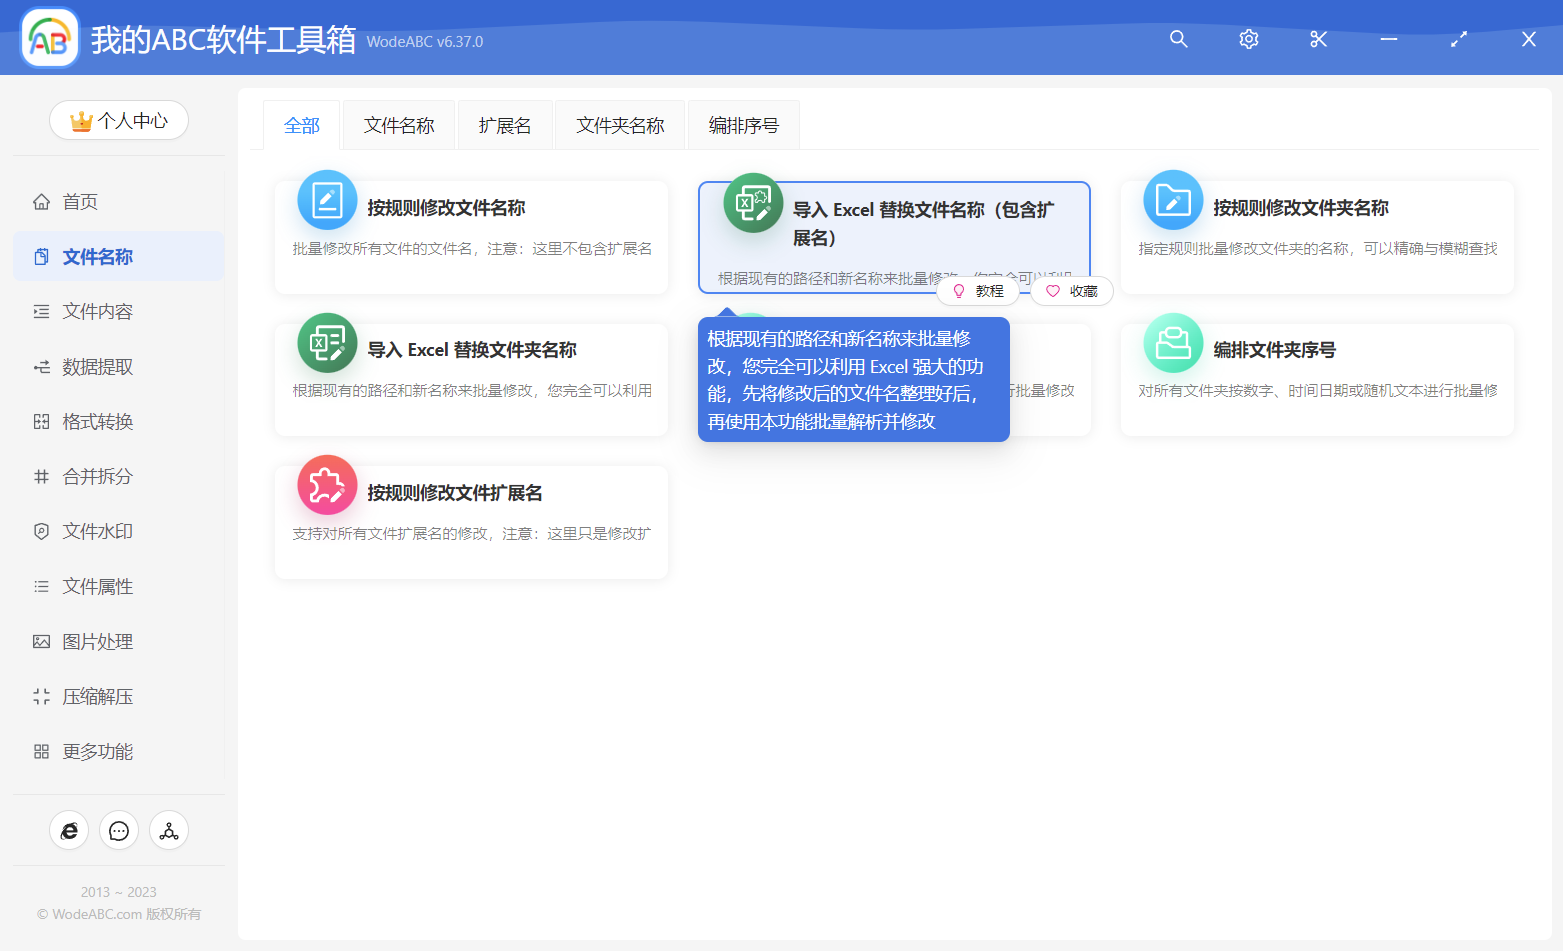Click the browser icon at the sidebar bottom
Image resolution: width=1563 pixels, height=951 pixels.
(68, 830)
